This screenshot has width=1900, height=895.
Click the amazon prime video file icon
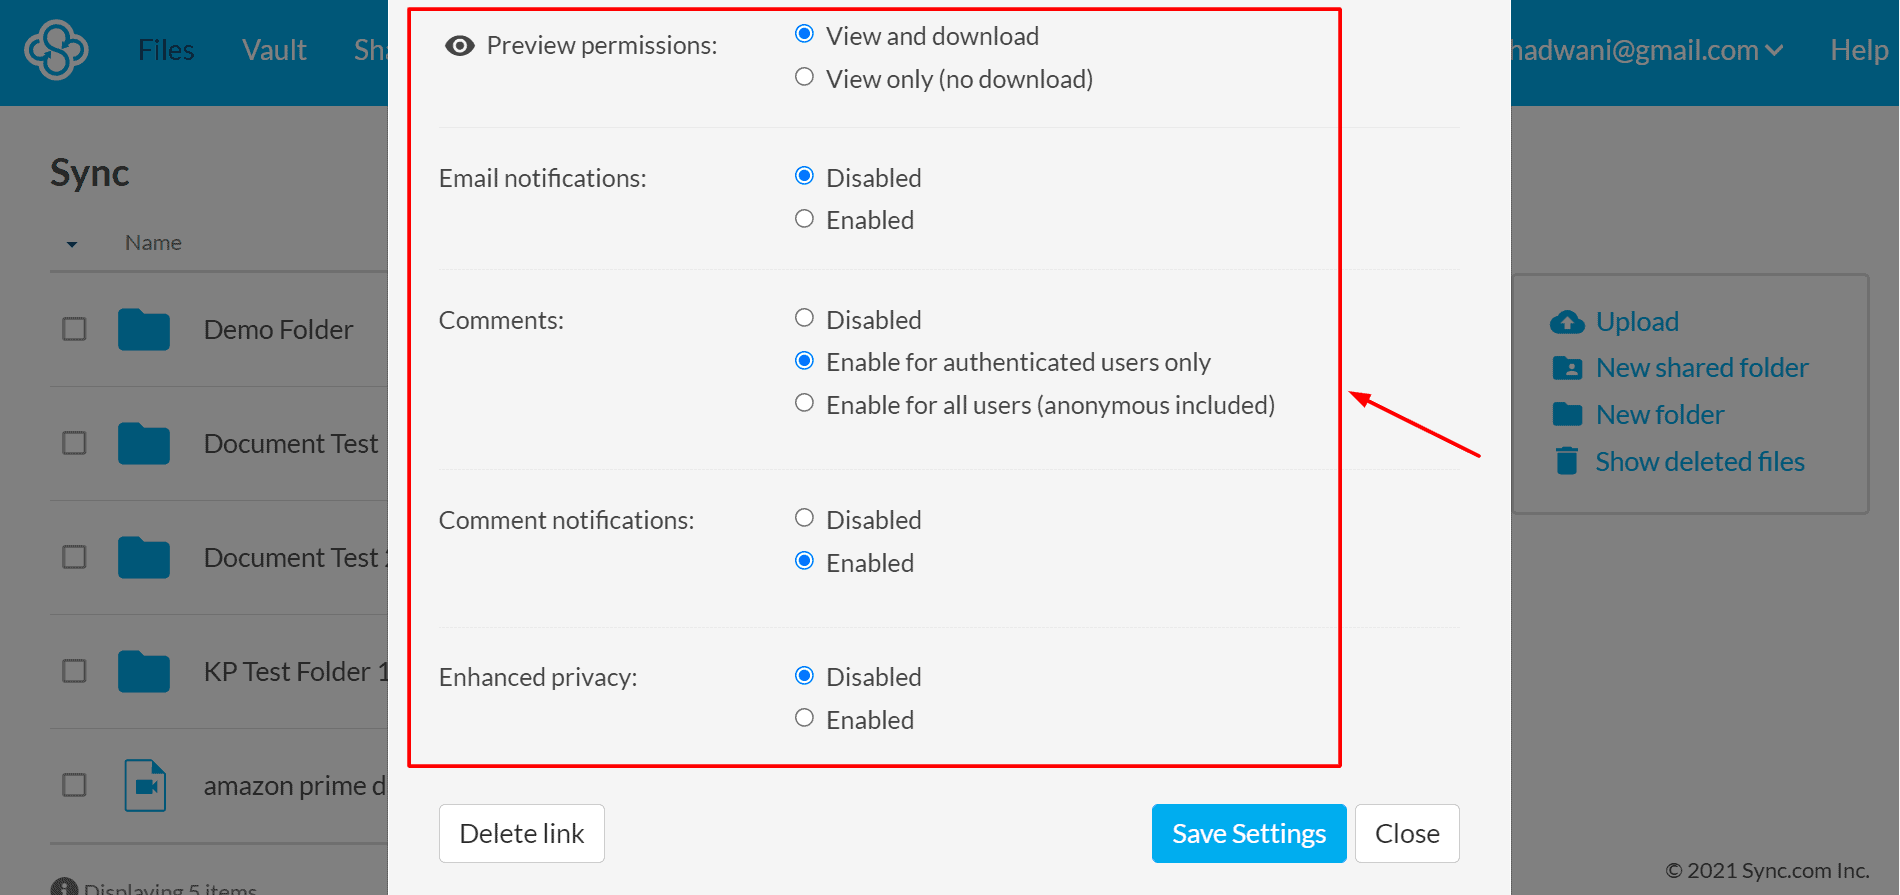coord(145,786)
